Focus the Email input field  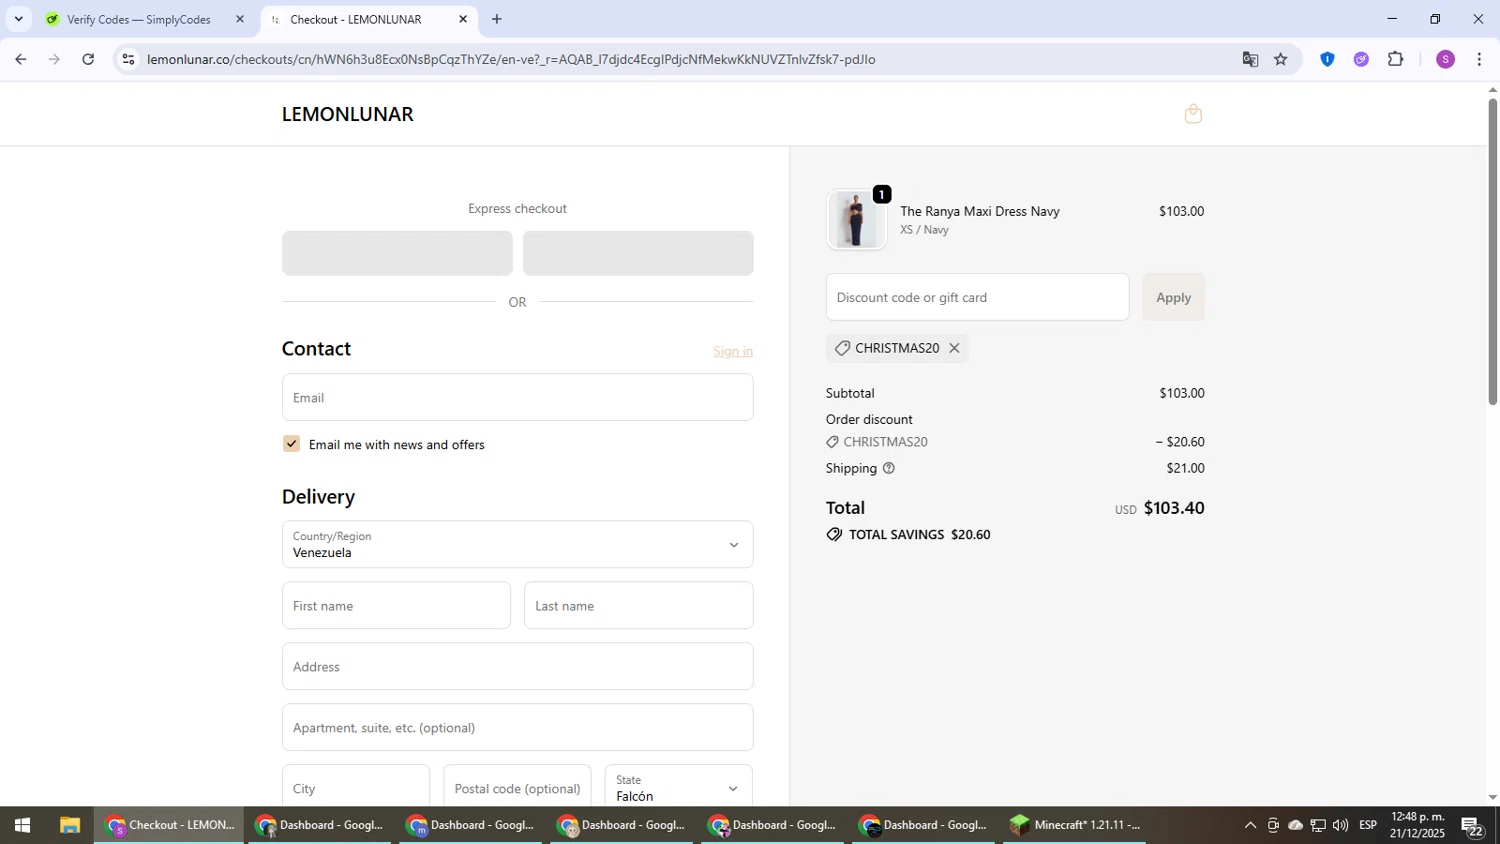coord(517,397)
